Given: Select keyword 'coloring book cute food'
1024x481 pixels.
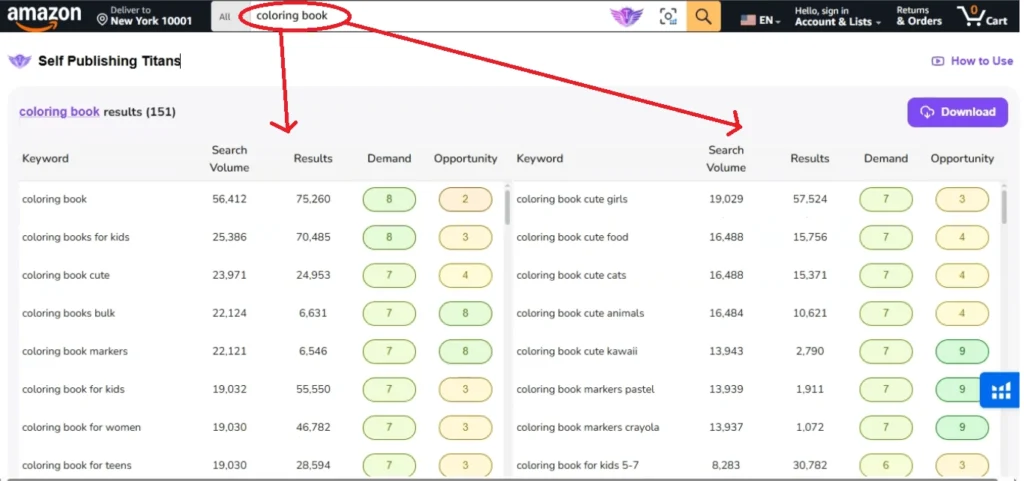Looking at the screenshot, I should 573,237.
